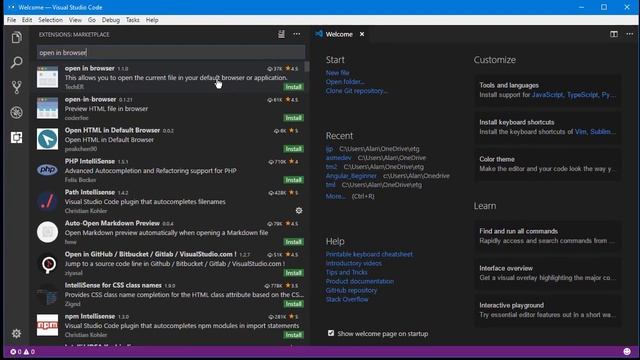Install open-in-browser by coderfee
The height and width of the screenshot is (360, 640).
(293, 118)
